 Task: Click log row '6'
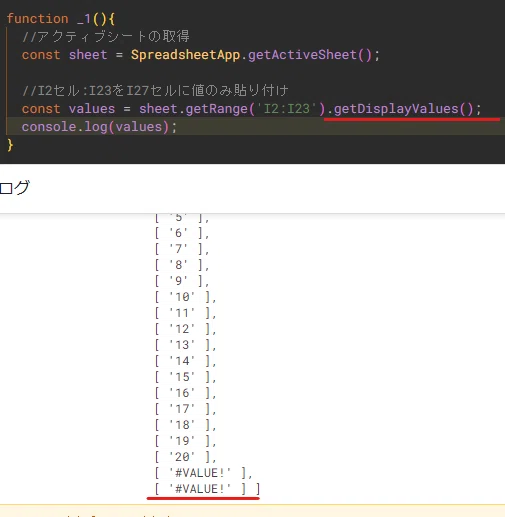pyautogui.click(x=182, y=233)
